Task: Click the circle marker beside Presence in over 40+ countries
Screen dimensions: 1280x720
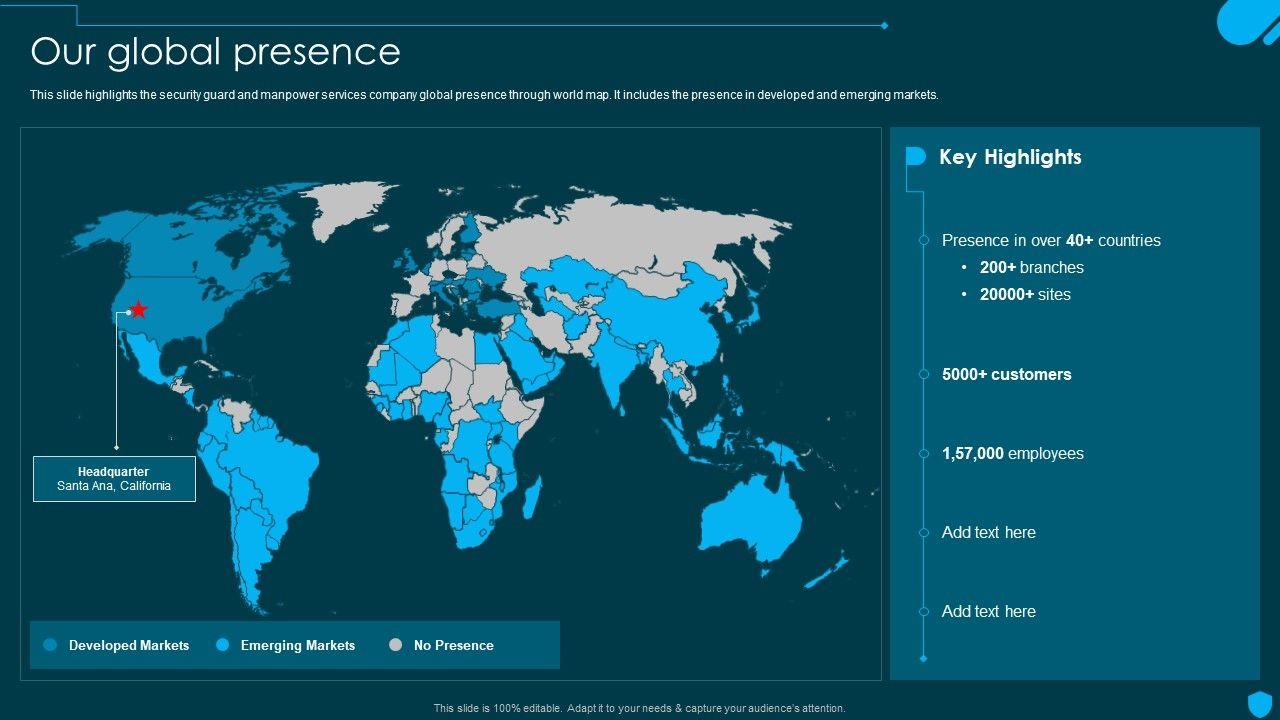Action: point(924,240)
